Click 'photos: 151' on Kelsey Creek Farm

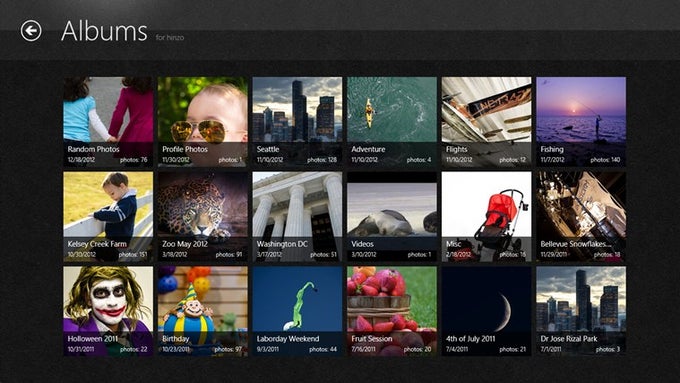(133, 254)
